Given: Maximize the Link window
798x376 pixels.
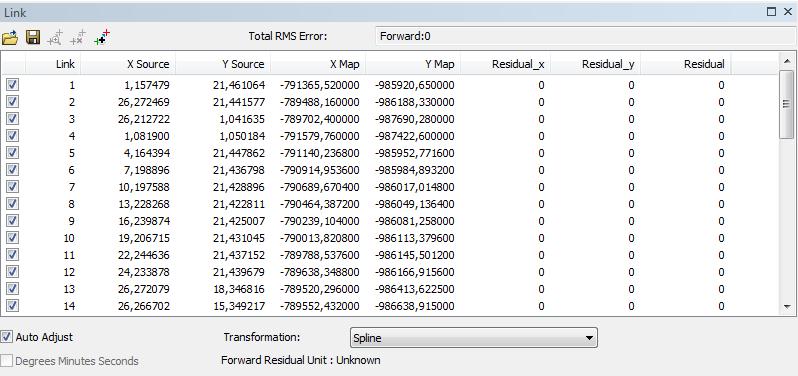Looking at the screenshot, I should tap(772, 12).
